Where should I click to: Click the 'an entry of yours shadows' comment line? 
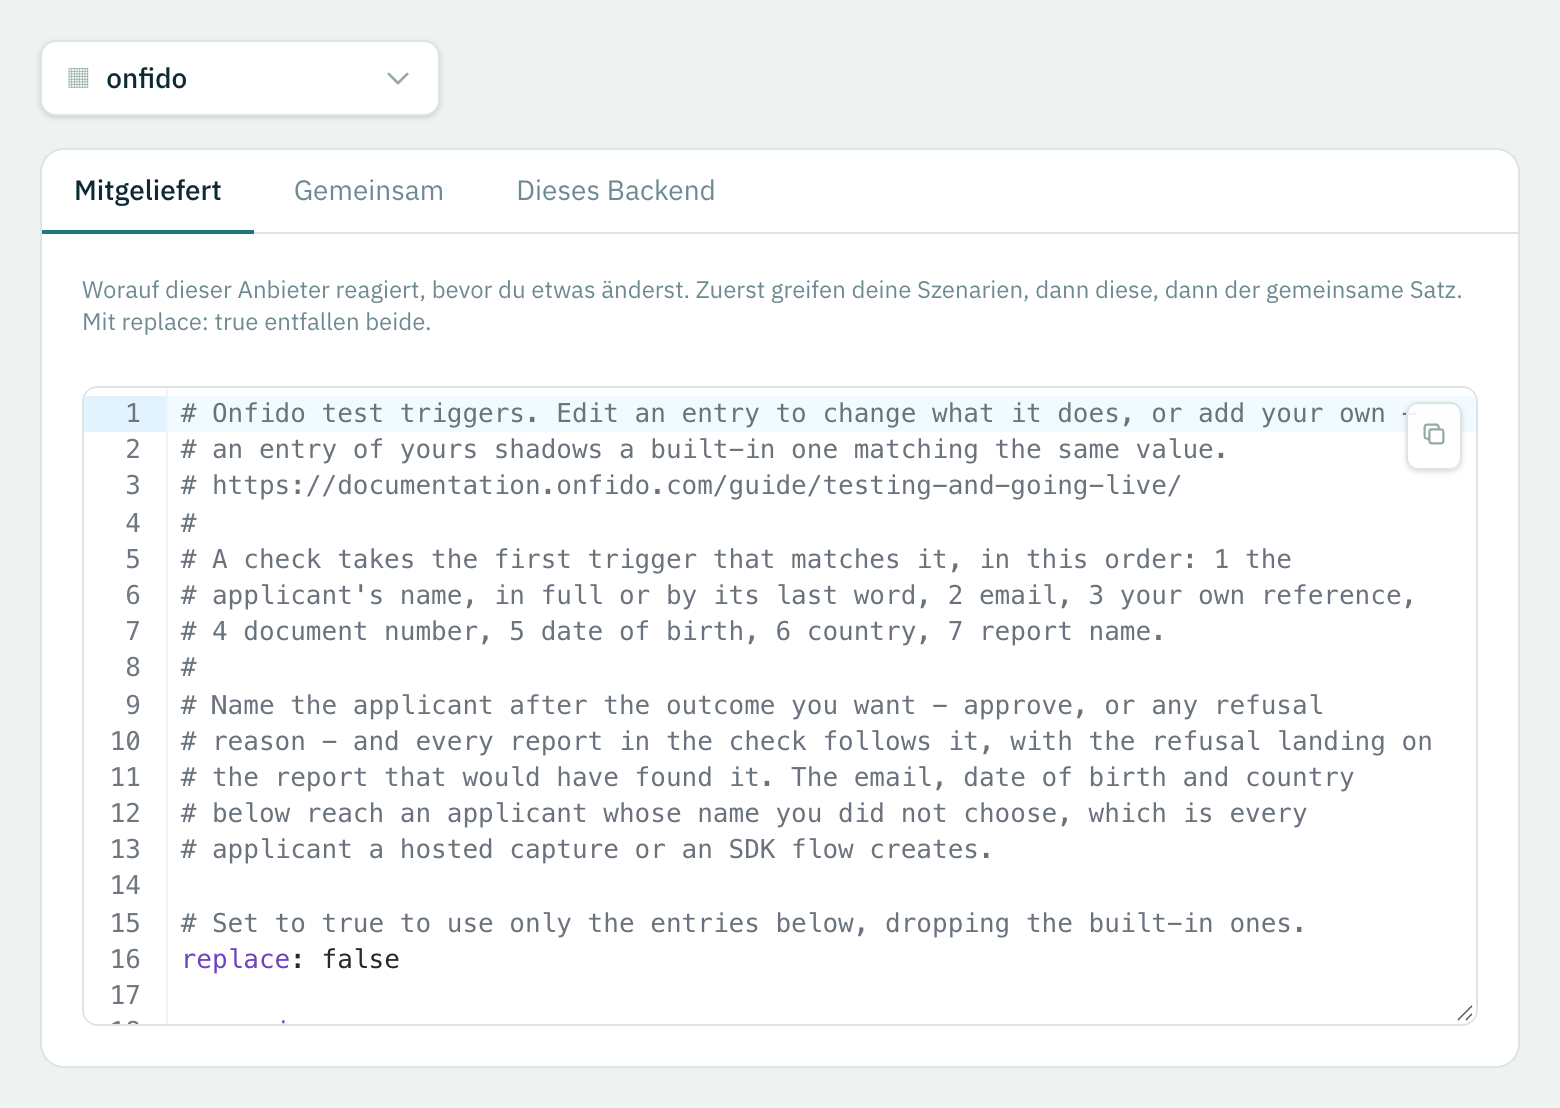click(x=704, y=450)
